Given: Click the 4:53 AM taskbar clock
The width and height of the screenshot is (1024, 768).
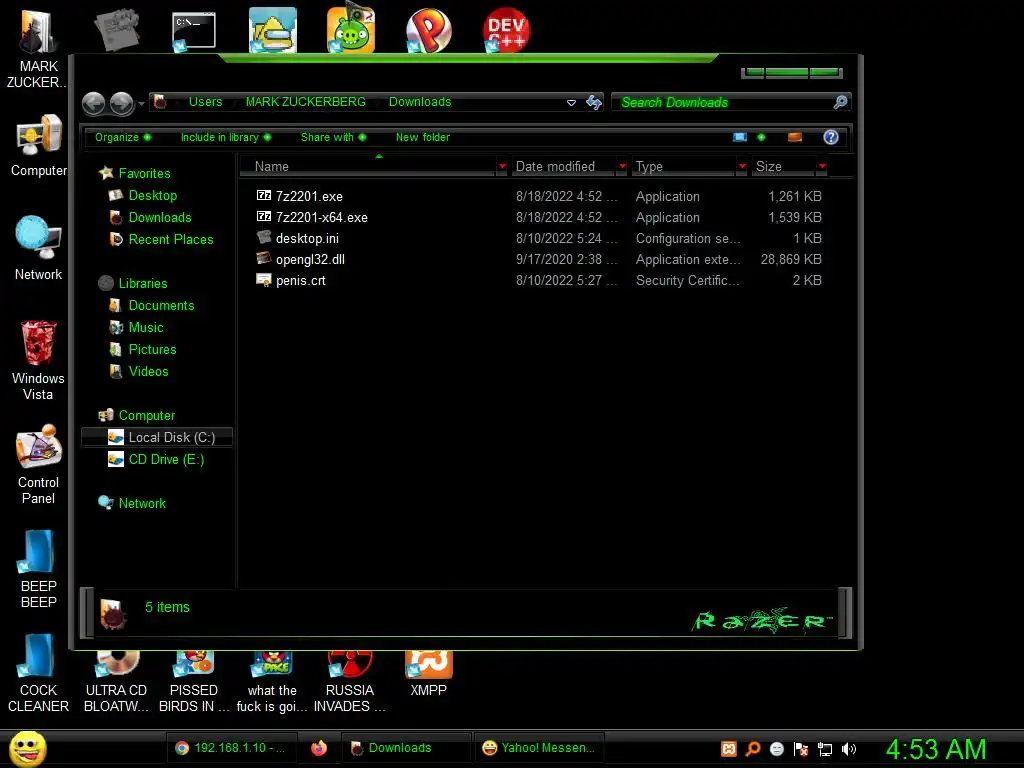Looking at the screenshot, I should (935, 749).
